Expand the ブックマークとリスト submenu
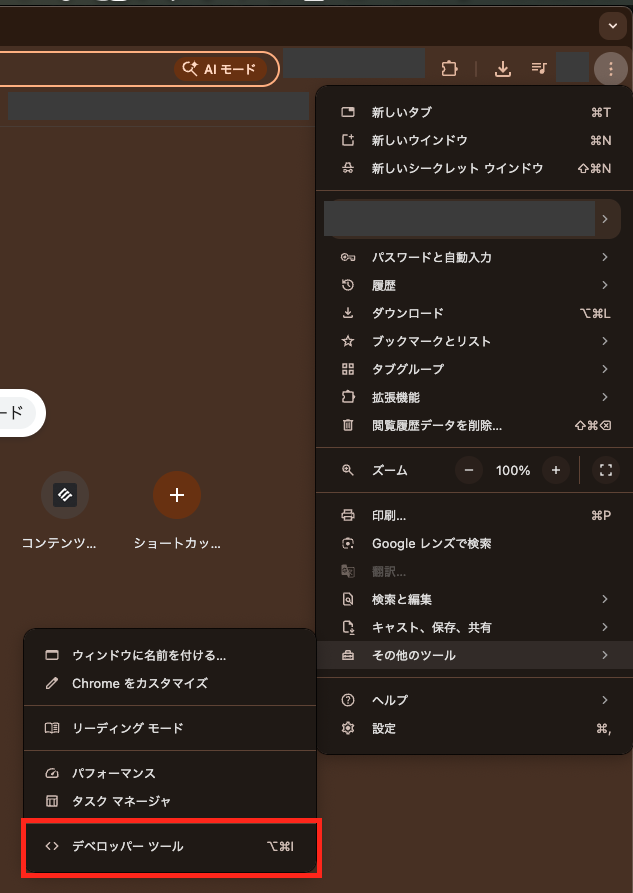 [x=475, y=341]
